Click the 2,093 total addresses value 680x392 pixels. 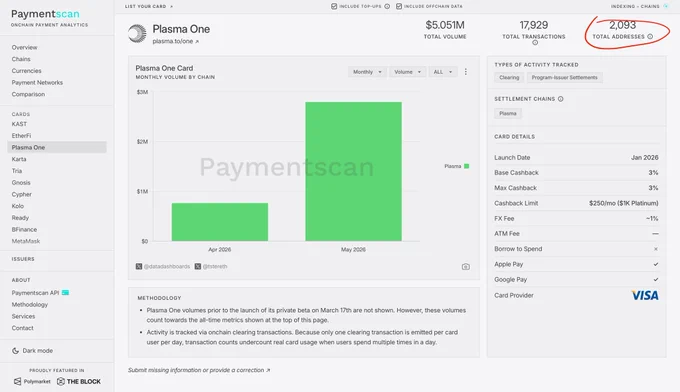click(x=623, y=25)
